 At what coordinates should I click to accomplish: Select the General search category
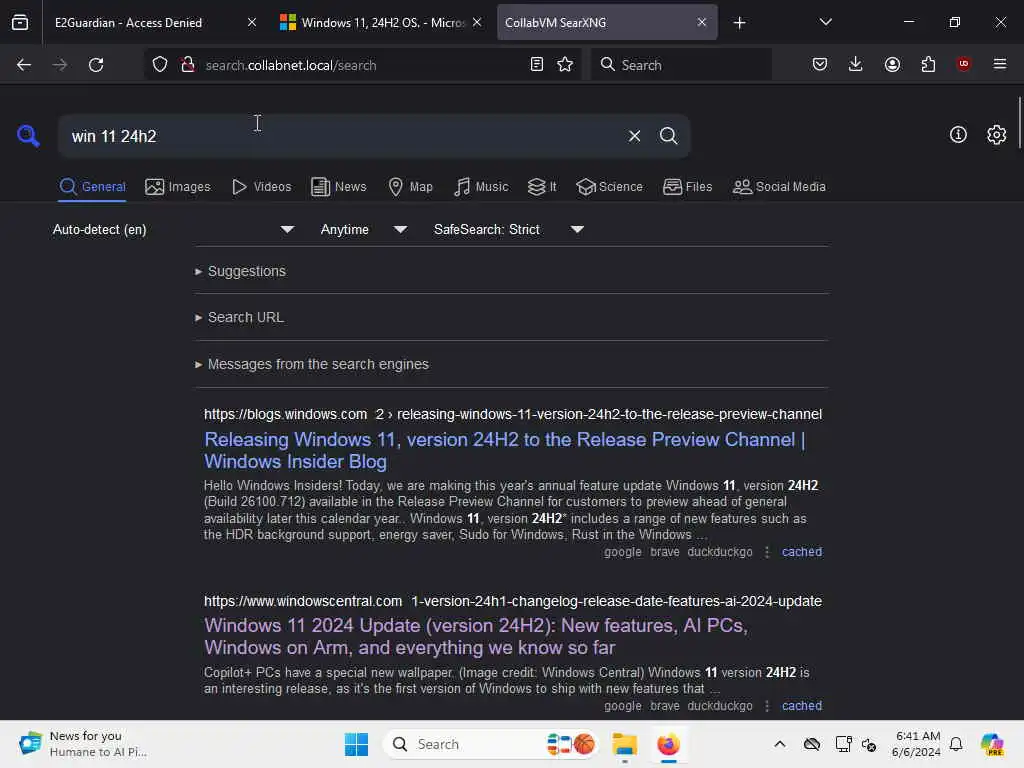click(92, 187)
